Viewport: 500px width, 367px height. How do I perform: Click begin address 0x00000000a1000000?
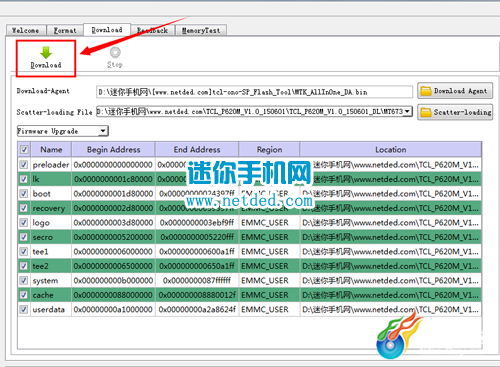pyautogui.click(x=113, y=310)
